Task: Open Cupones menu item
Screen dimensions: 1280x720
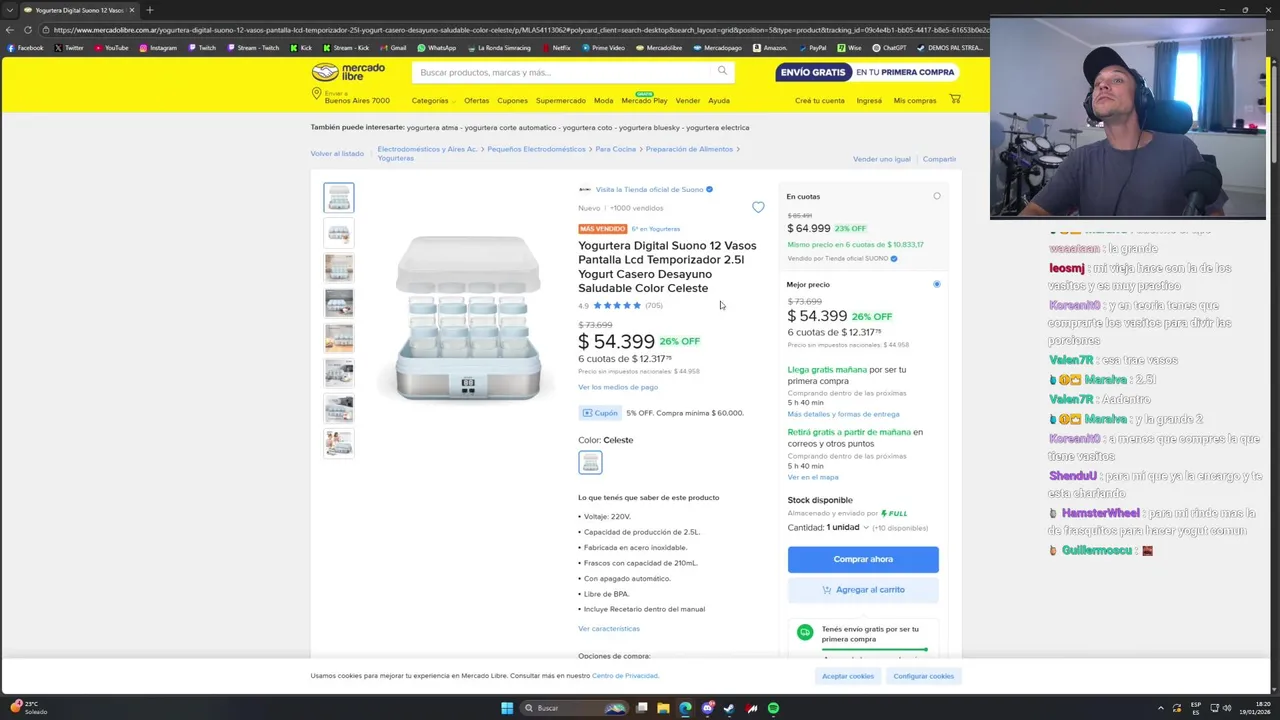Action: pyautogui.click(x=512, y=100)
